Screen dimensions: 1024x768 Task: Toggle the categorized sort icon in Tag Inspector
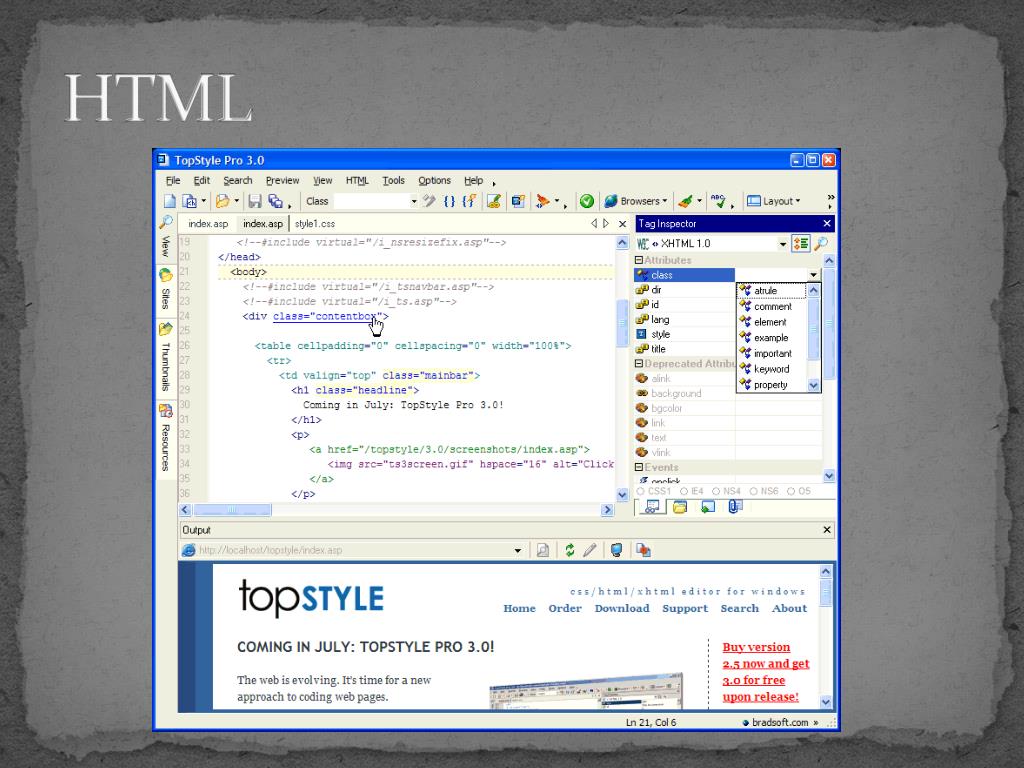pos(801,244)
